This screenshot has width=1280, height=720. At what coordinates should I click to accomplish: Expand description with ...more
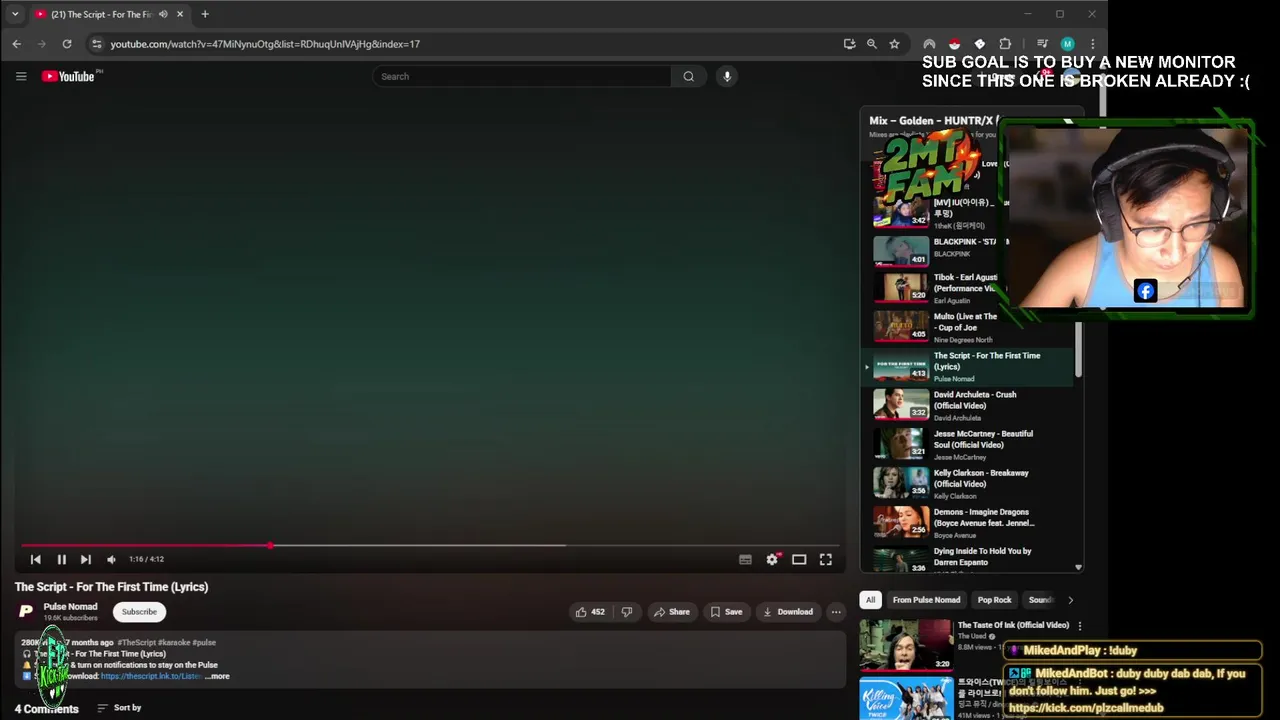tap(217, 676)
